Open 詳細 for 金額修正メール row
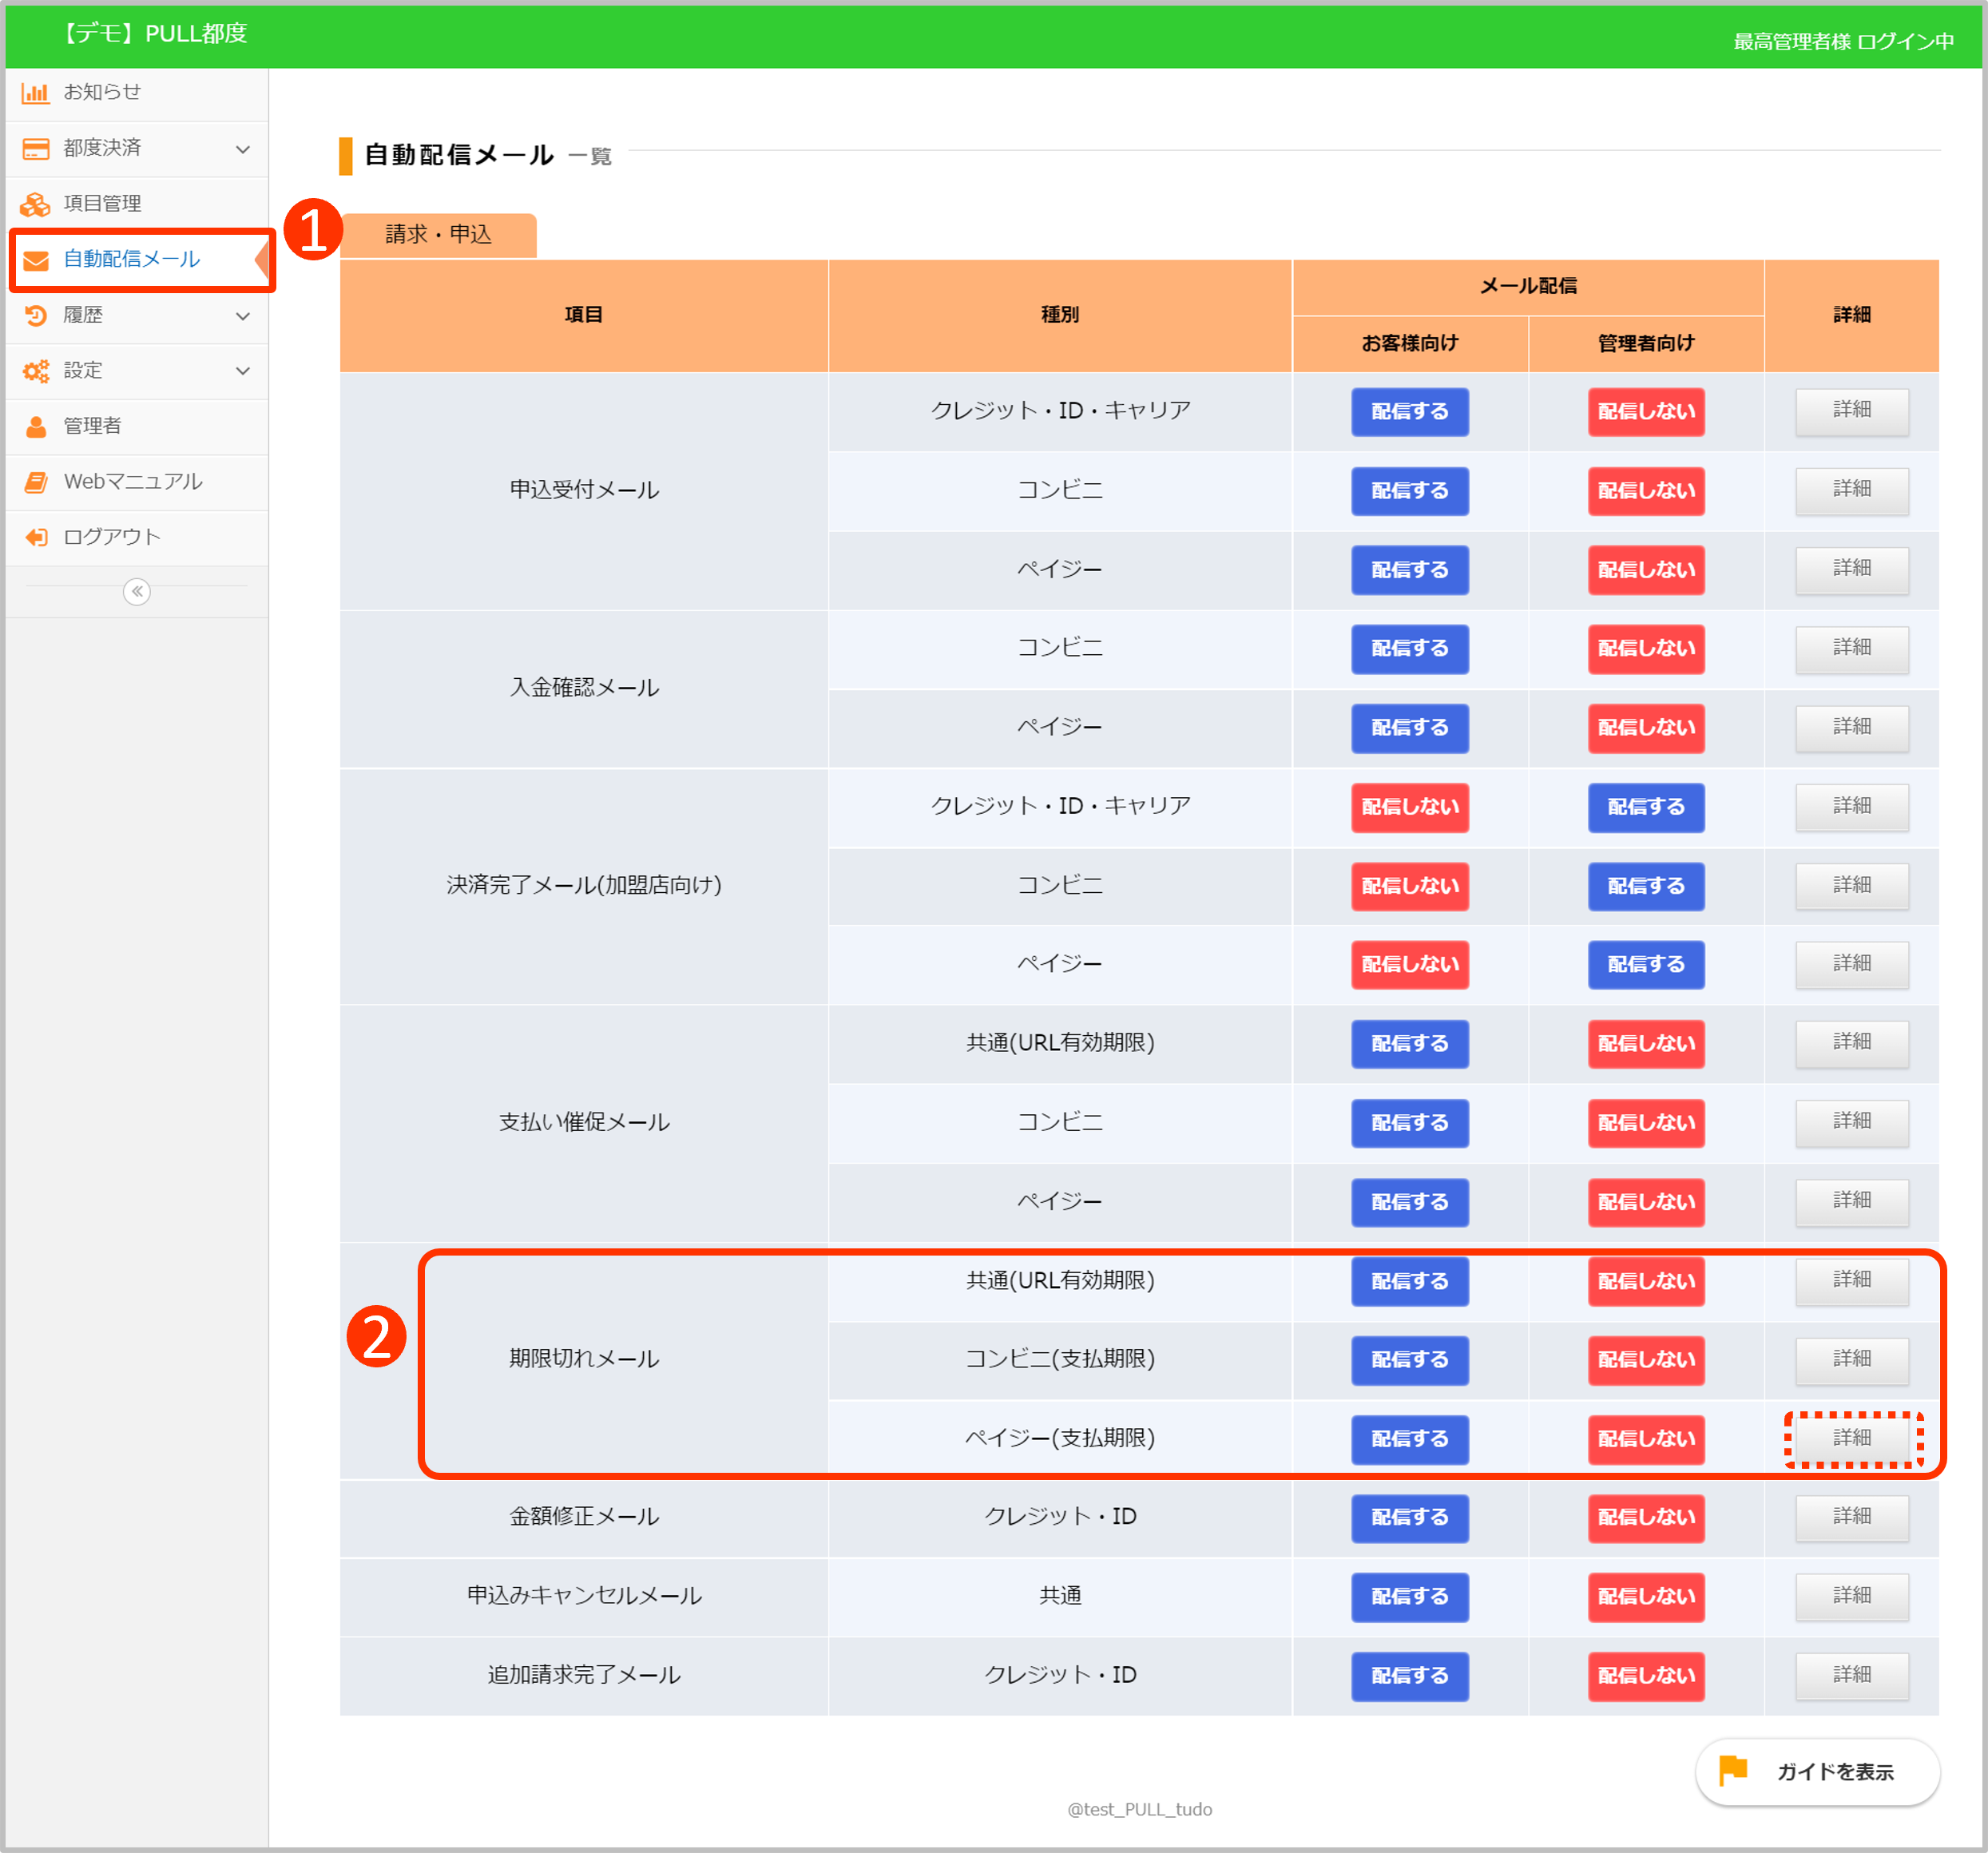Image resolution: width=1988 pixels, height=1853 pixels. [1851, 1517]
